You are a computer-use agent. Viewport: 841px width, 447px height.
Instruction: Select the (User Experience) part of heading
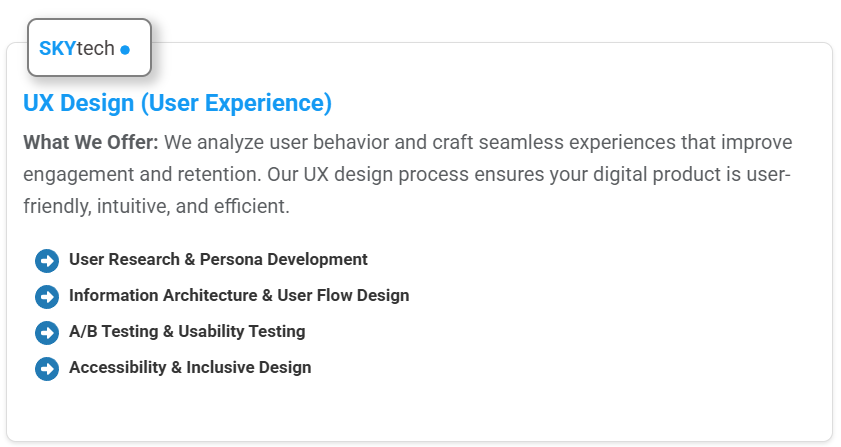click(237, 103)
